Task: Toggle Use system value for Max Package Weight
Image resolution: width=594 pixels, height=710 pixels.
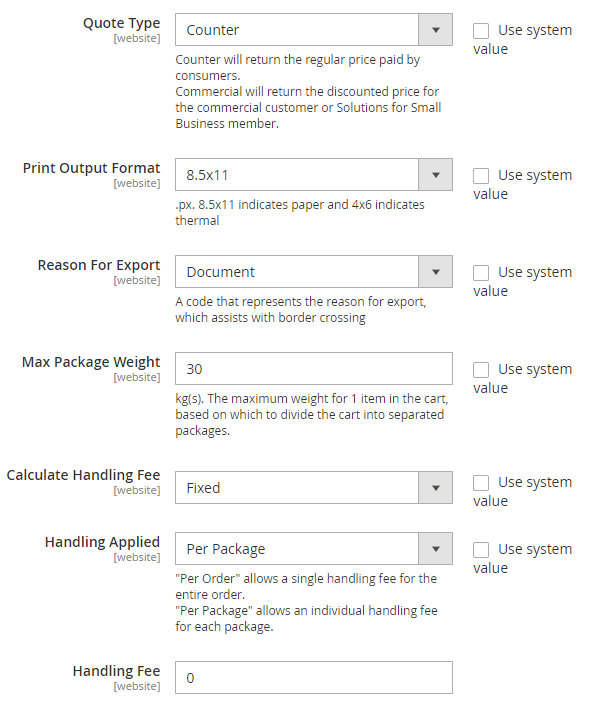Action: (x=481, y=370)
